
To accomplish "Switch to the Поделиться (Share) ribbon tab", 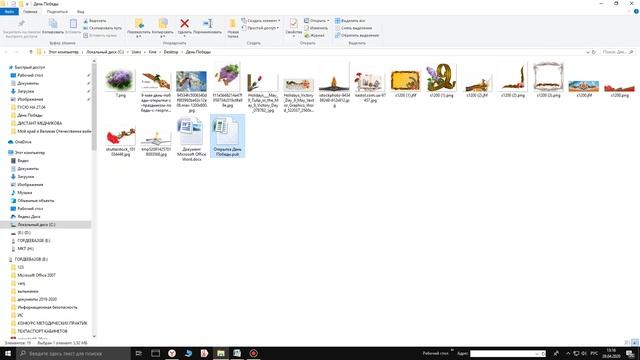I will [x=57, y=11].
